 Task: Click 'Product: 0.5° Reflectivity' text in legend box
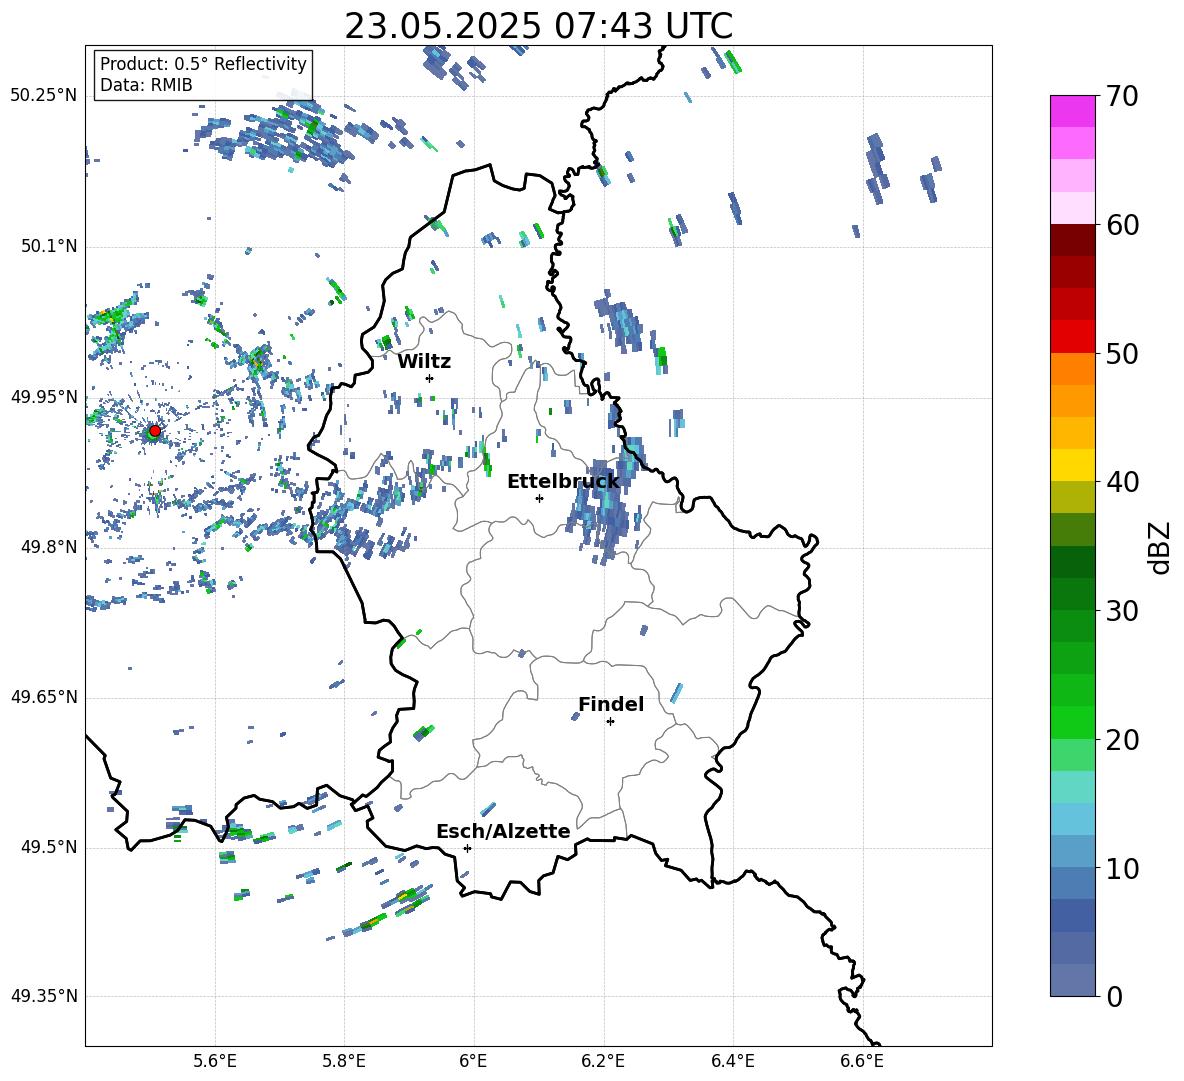coord(203,63)
